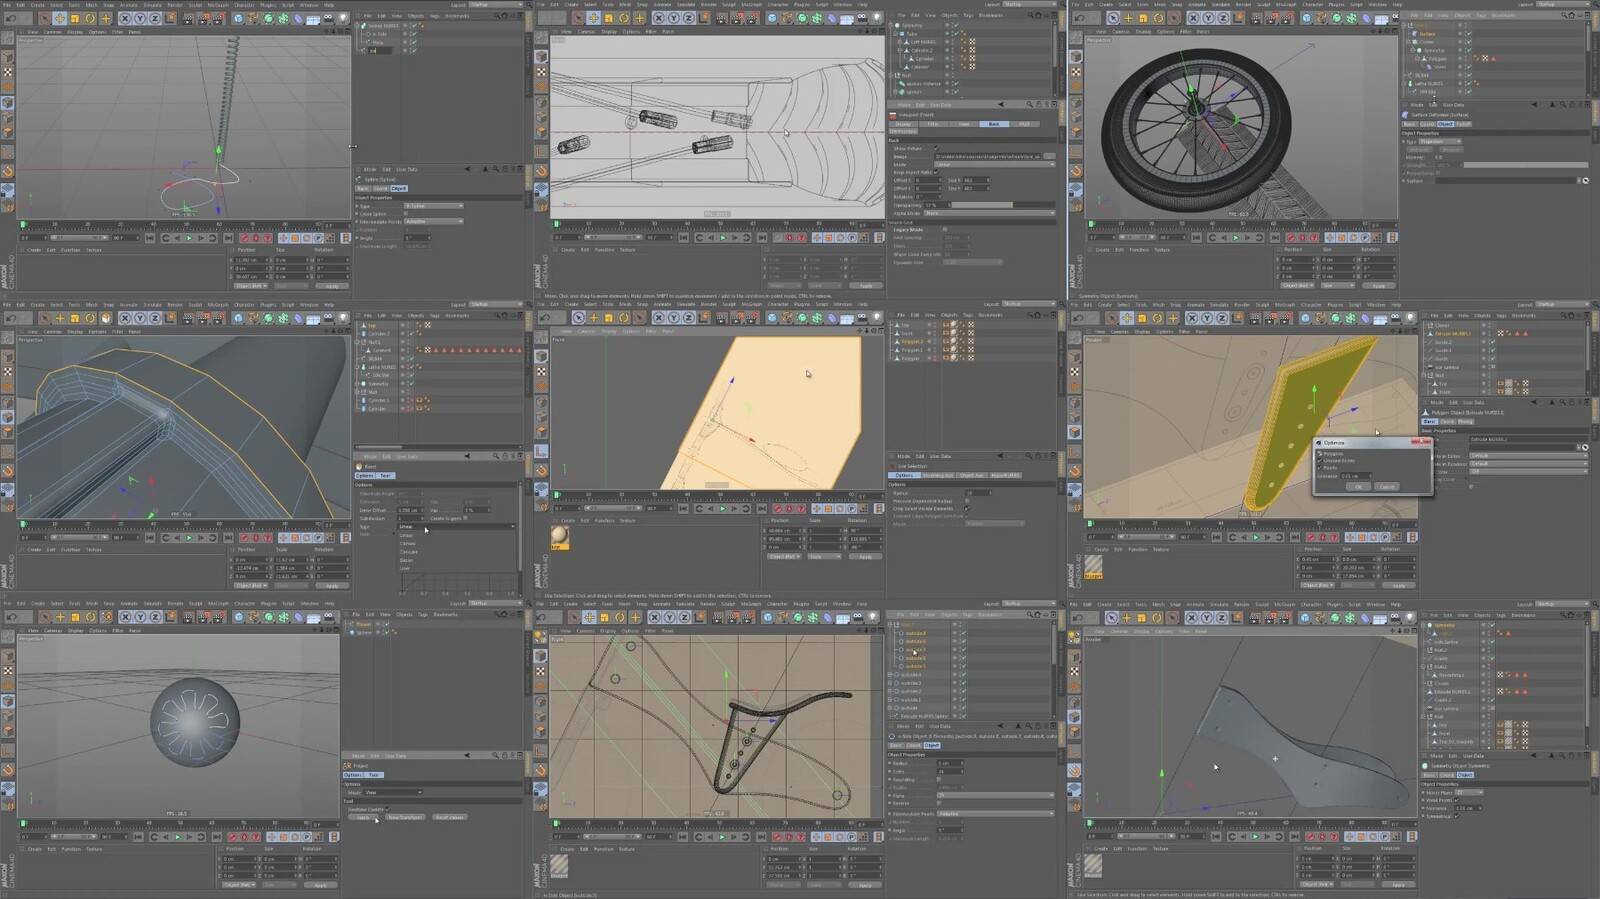Click green NURBS generator icon in spring window
Screen dimensions: 1600x899
click(x=268, y=18)
